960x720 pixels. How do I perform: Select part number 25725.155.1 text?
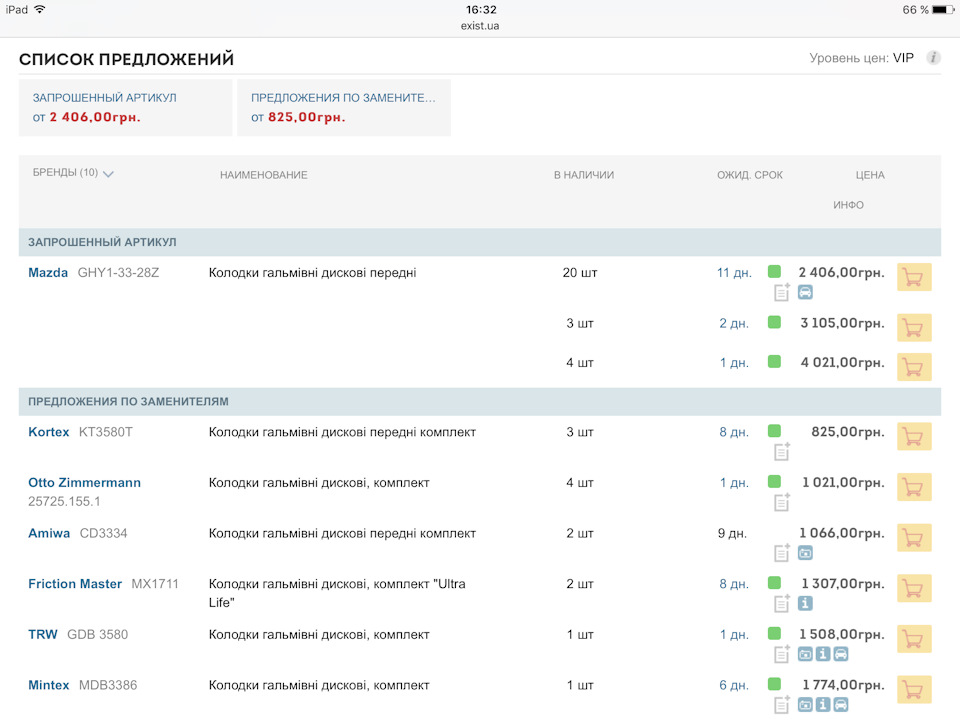coord(64,501)
